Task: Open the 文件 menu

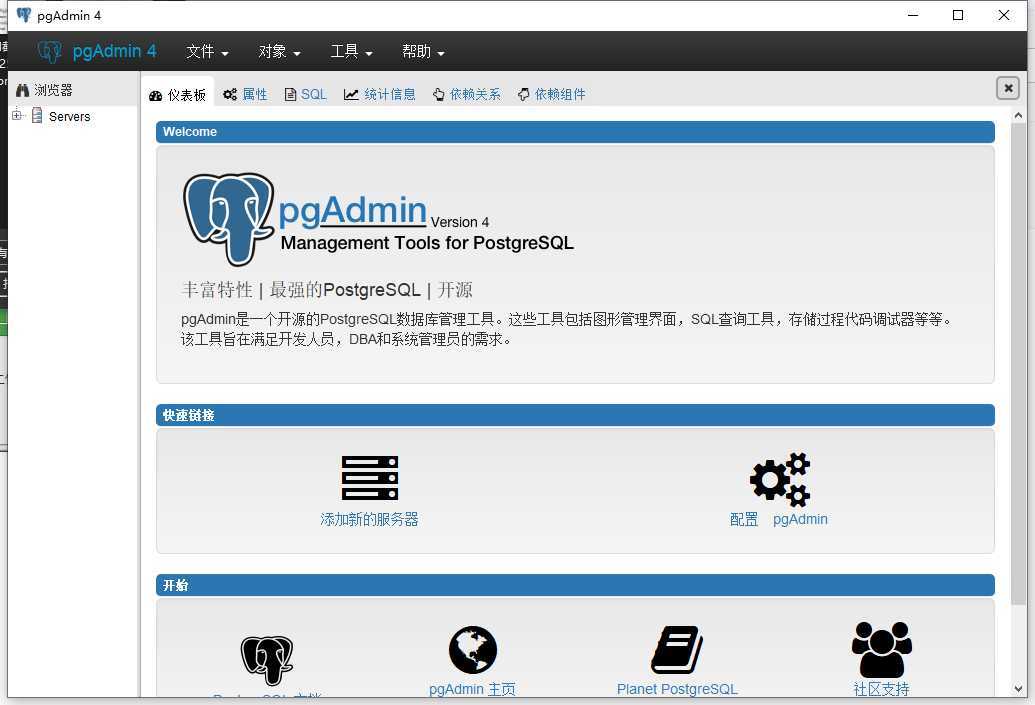Action: pos(207,51)
